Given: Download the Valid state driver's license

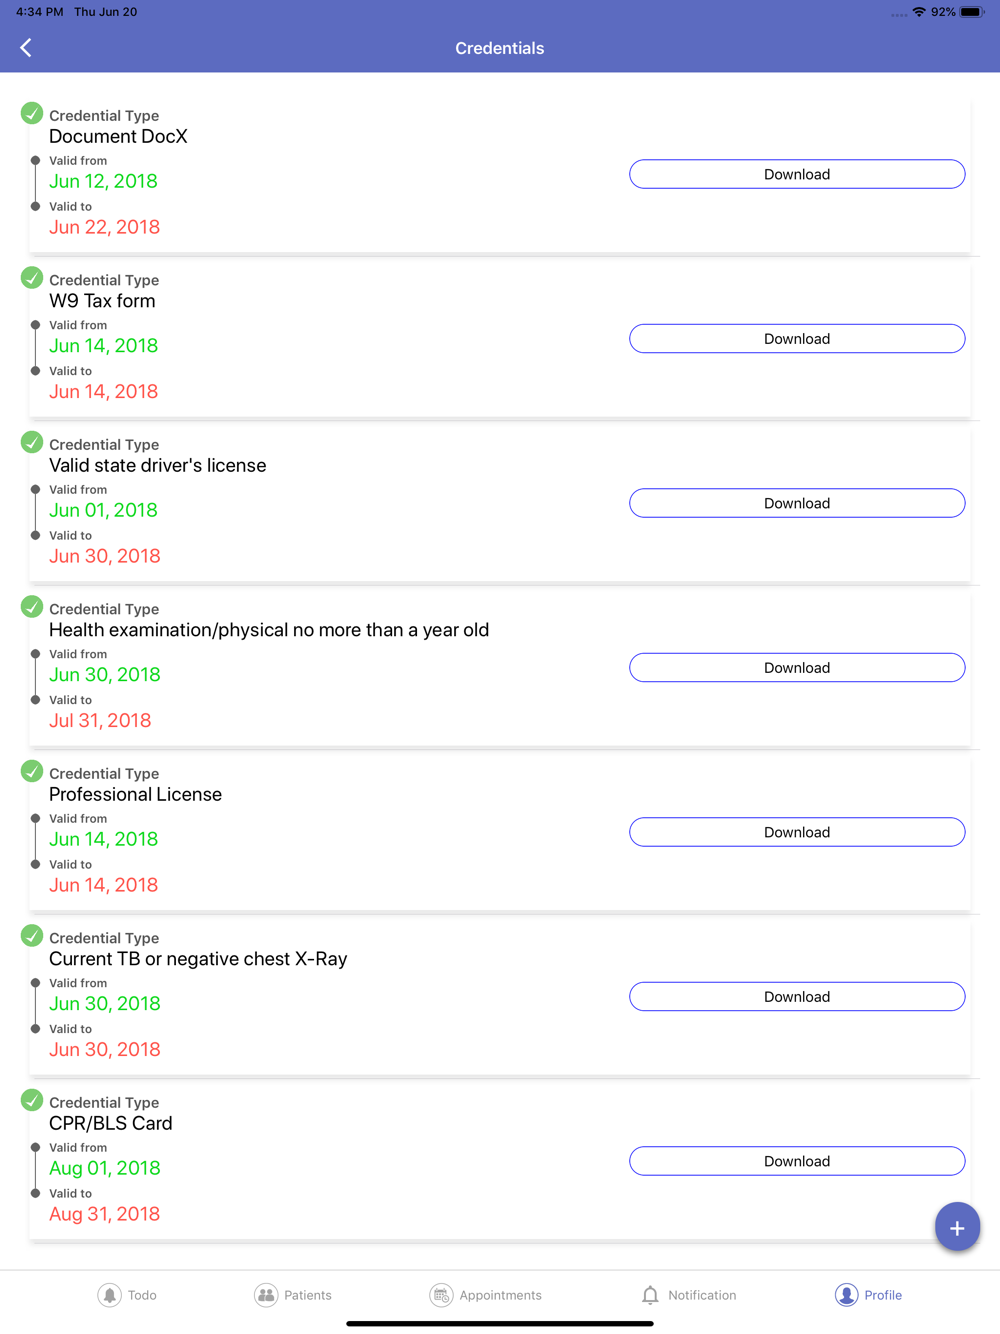Looking at the screenshot, I should pyautogui.click(x=797, y=503).
